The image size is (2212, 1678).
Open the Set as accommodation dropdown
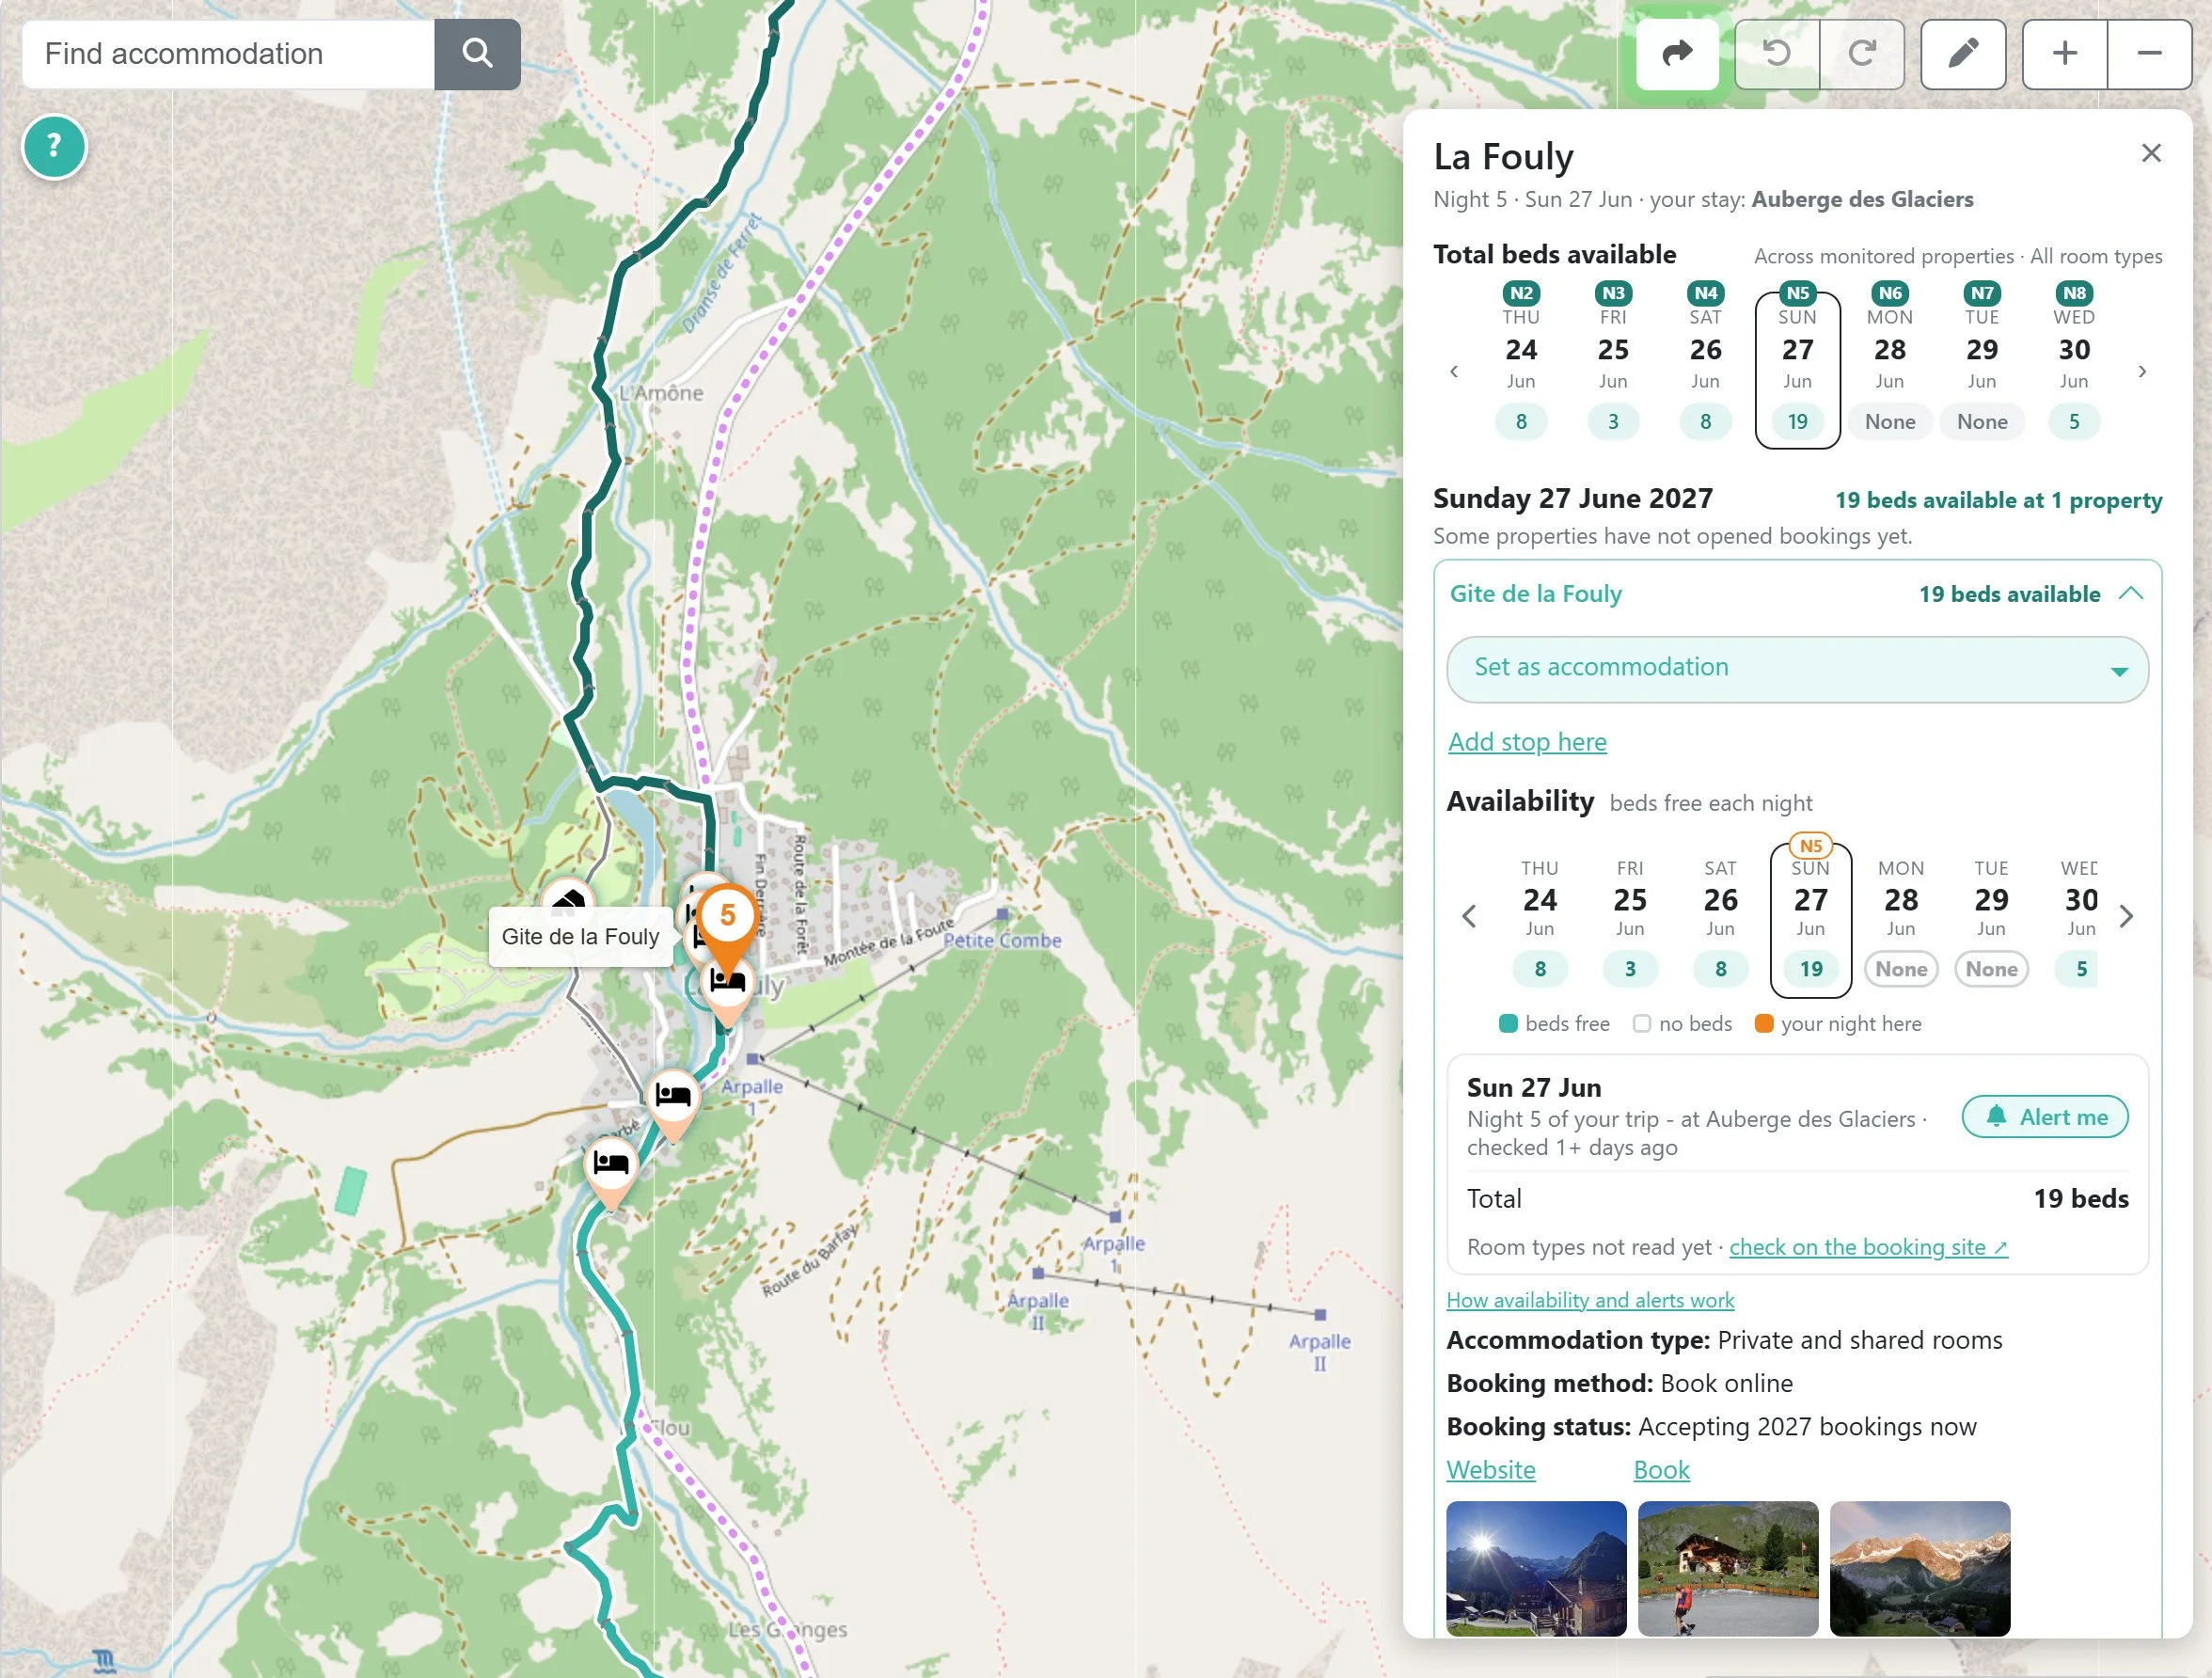(1797, 669)
